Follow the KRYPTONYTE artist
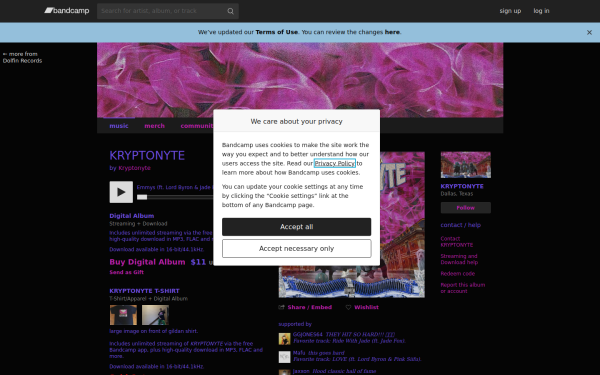Viewport: 600px width, 375px height. click(x=466, y=208)
